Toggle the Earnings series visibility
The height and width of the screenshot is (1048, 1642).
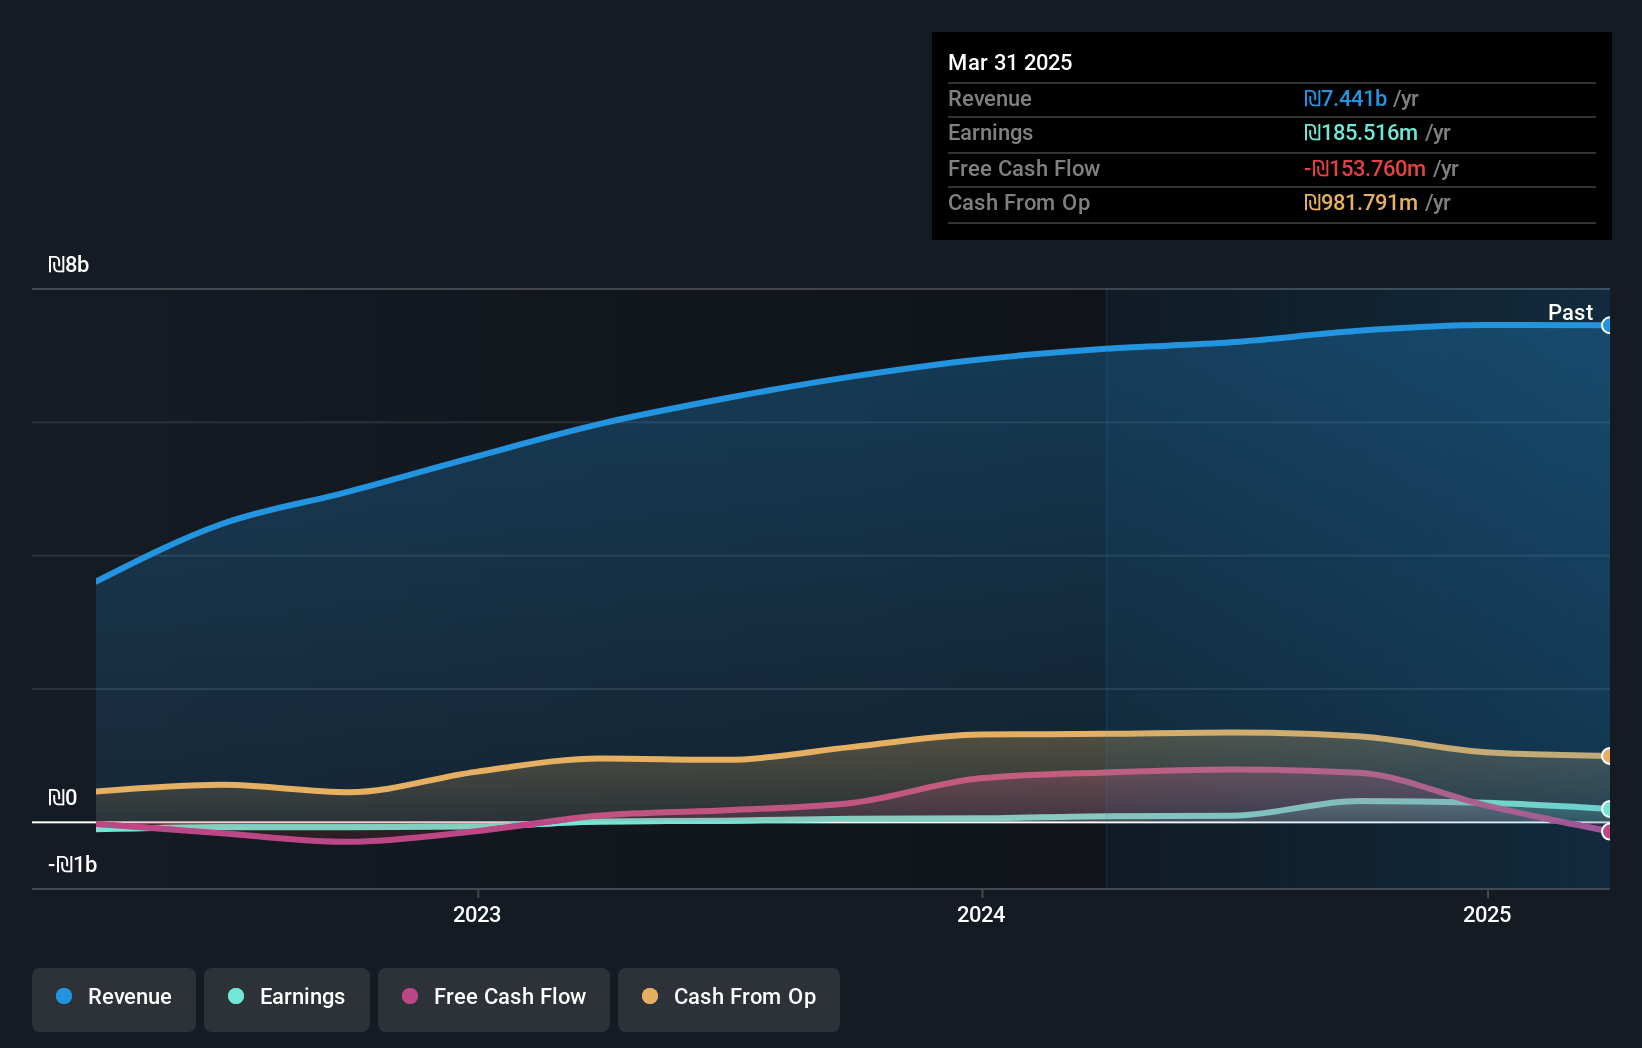pyautogui.click(x=286, y=999)
